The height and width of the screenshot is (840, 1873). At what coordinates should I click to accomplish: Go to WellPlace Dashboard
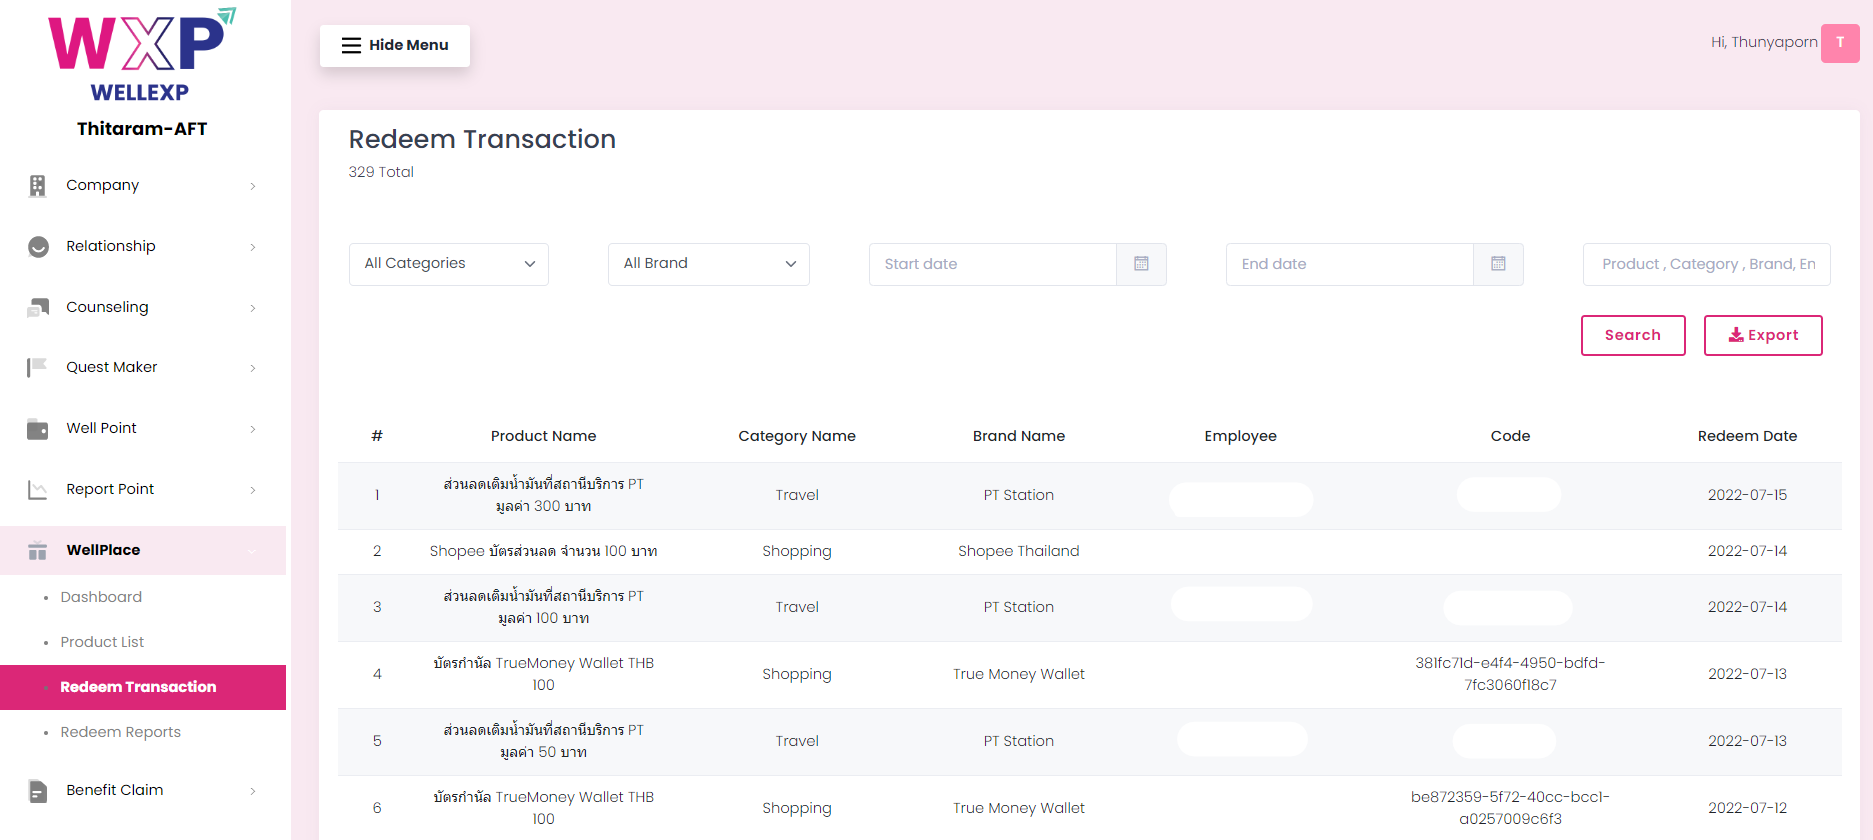[x=101, y=597]
